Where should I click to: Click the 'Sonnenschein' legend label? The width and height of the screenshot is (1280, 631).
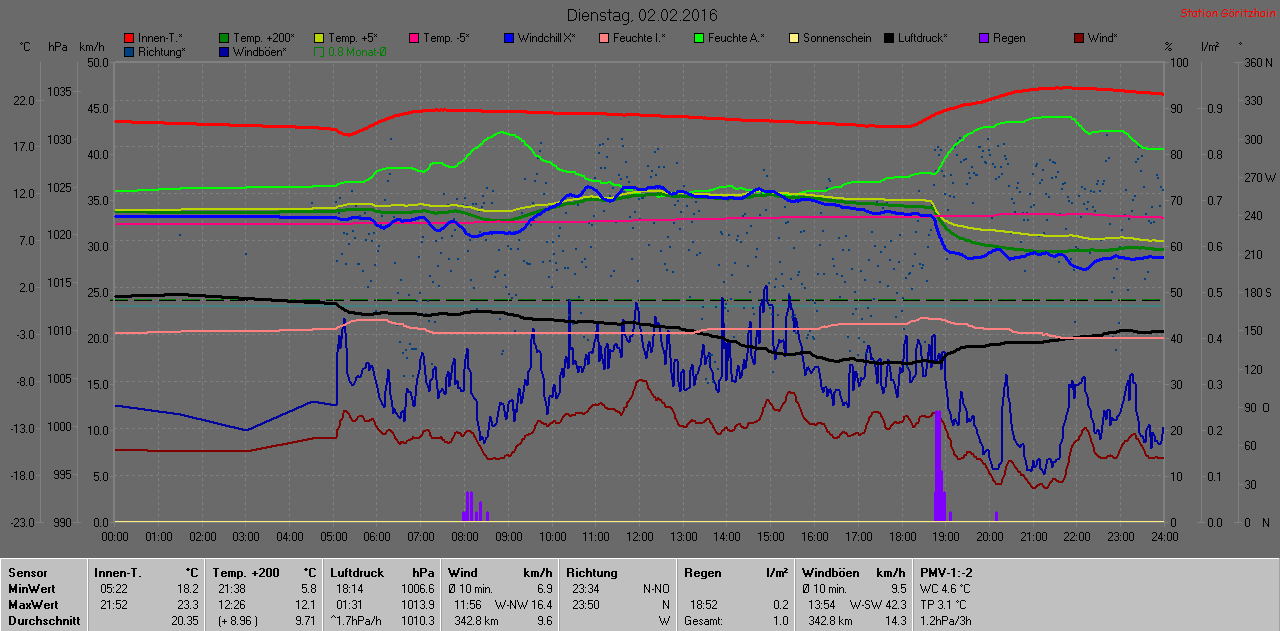pos(835,38)
